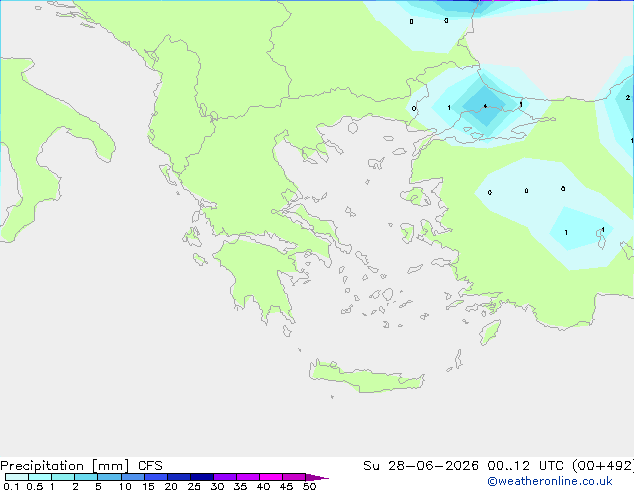Click the "0.1" legend label

(x=11, y=486)
